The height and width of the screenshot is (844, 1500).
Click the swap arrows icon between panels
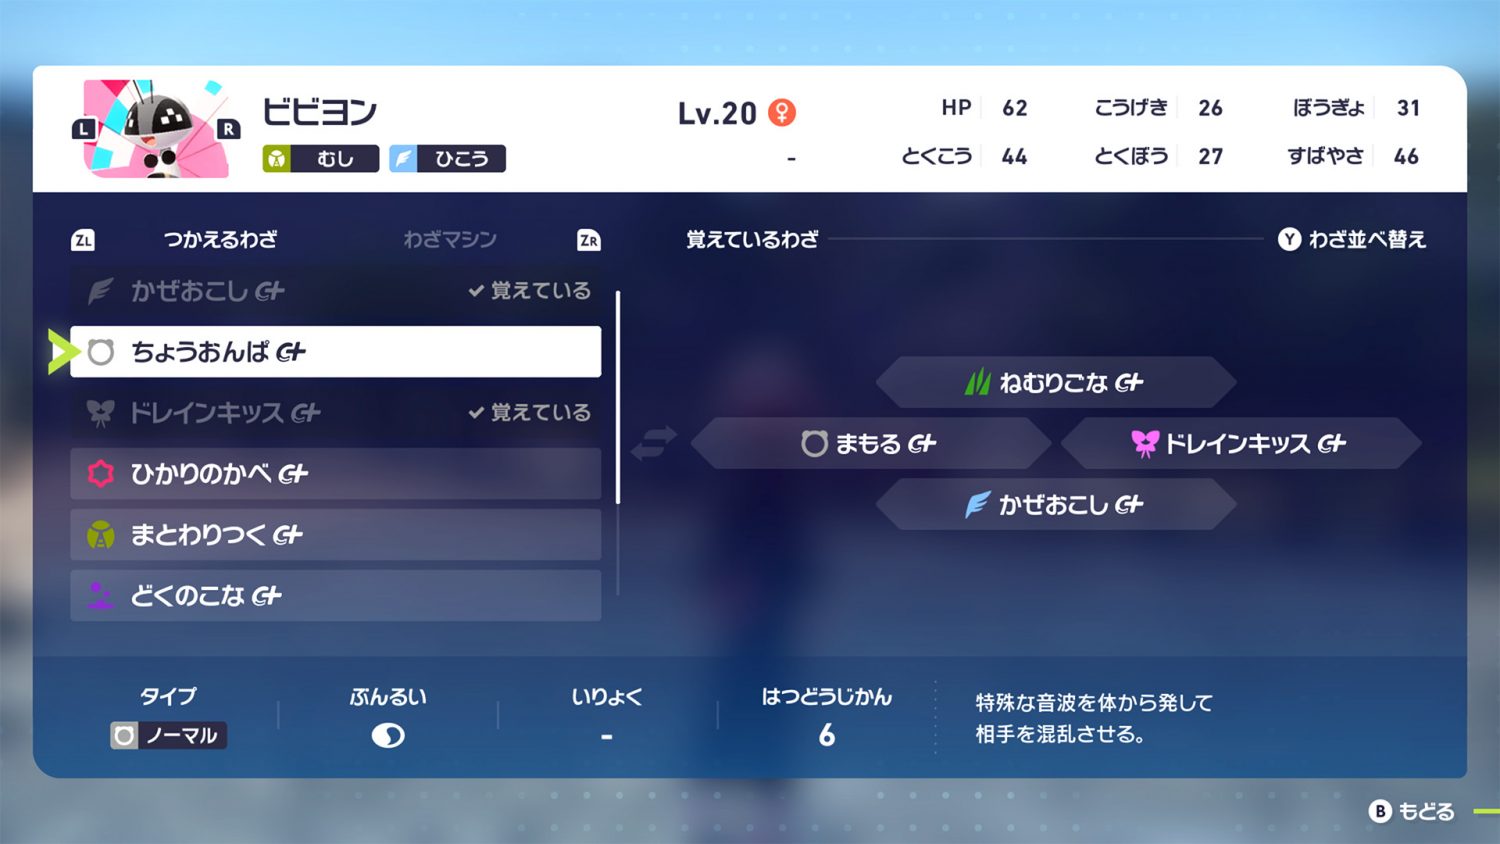click(653, 443)
